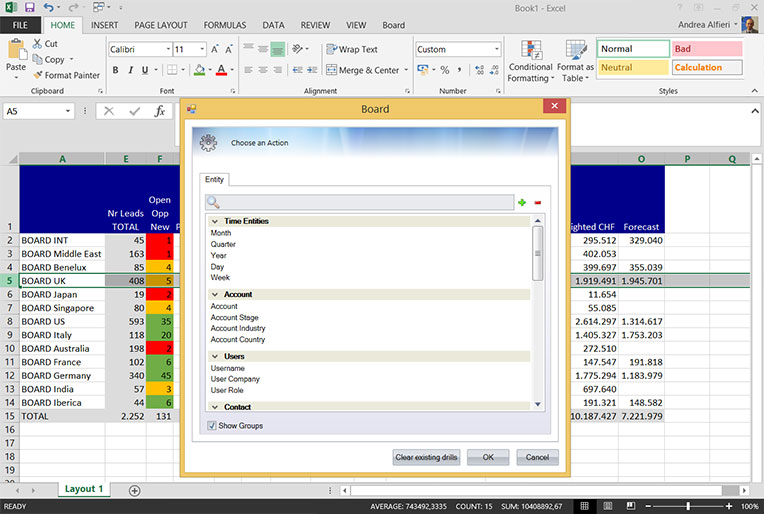
Task: Toggle Underline formatting
Action: coord(145,70)
